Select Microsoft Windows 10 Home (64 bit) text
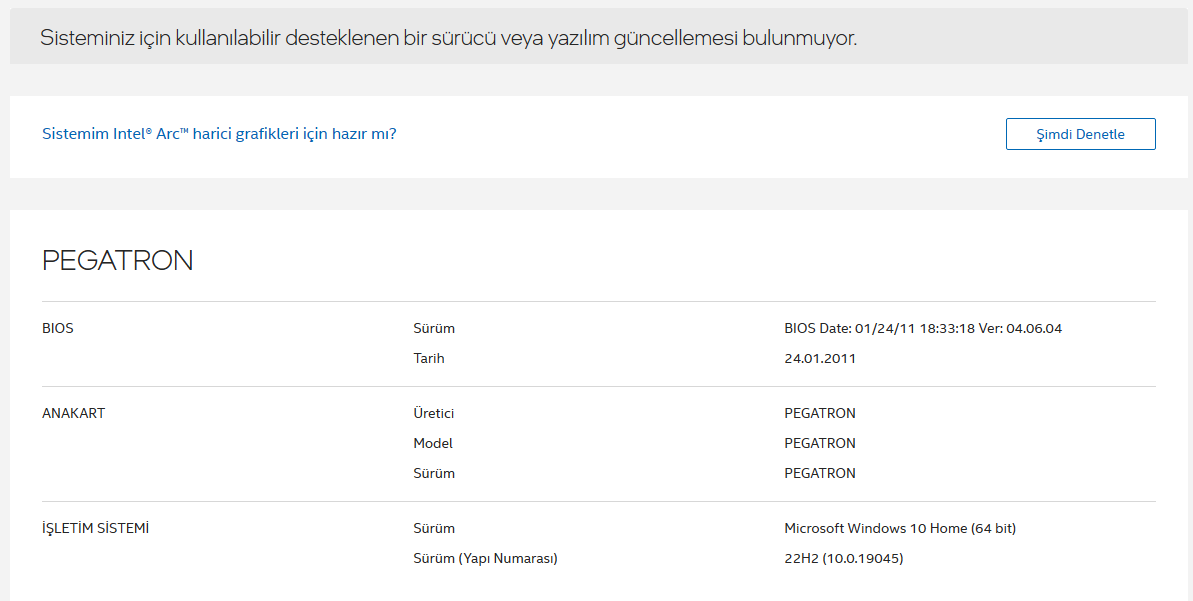 899,528
